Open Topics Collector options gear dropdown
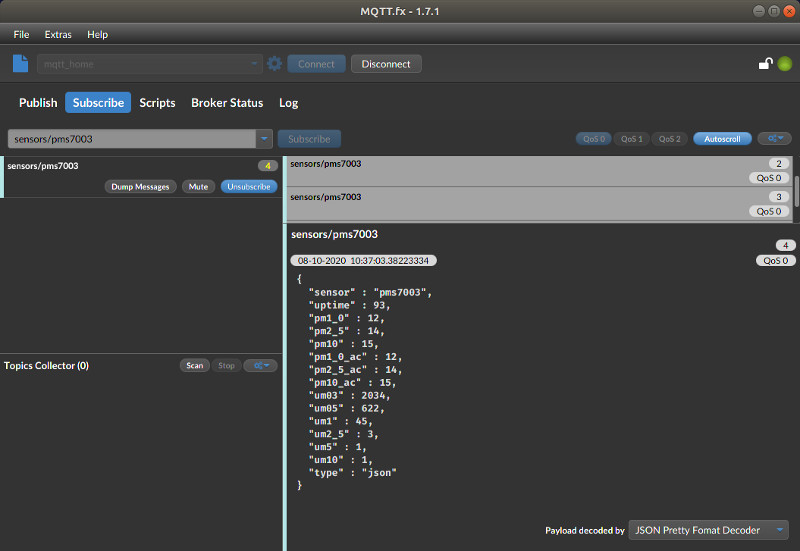The width and height of the screenshot is (800, 551). [x=261, y=365]
